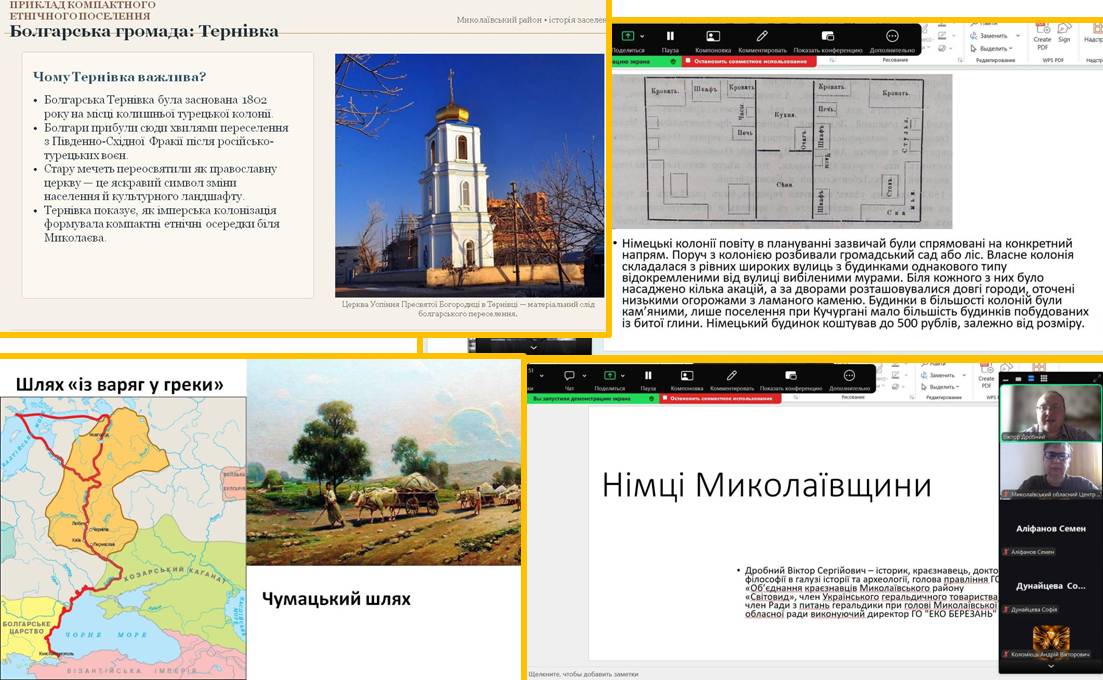Viewport: 1103px width, 680px height.
Task: Select the Комментировать pencil in the upper Zoom toolbar
Action: 762,36
